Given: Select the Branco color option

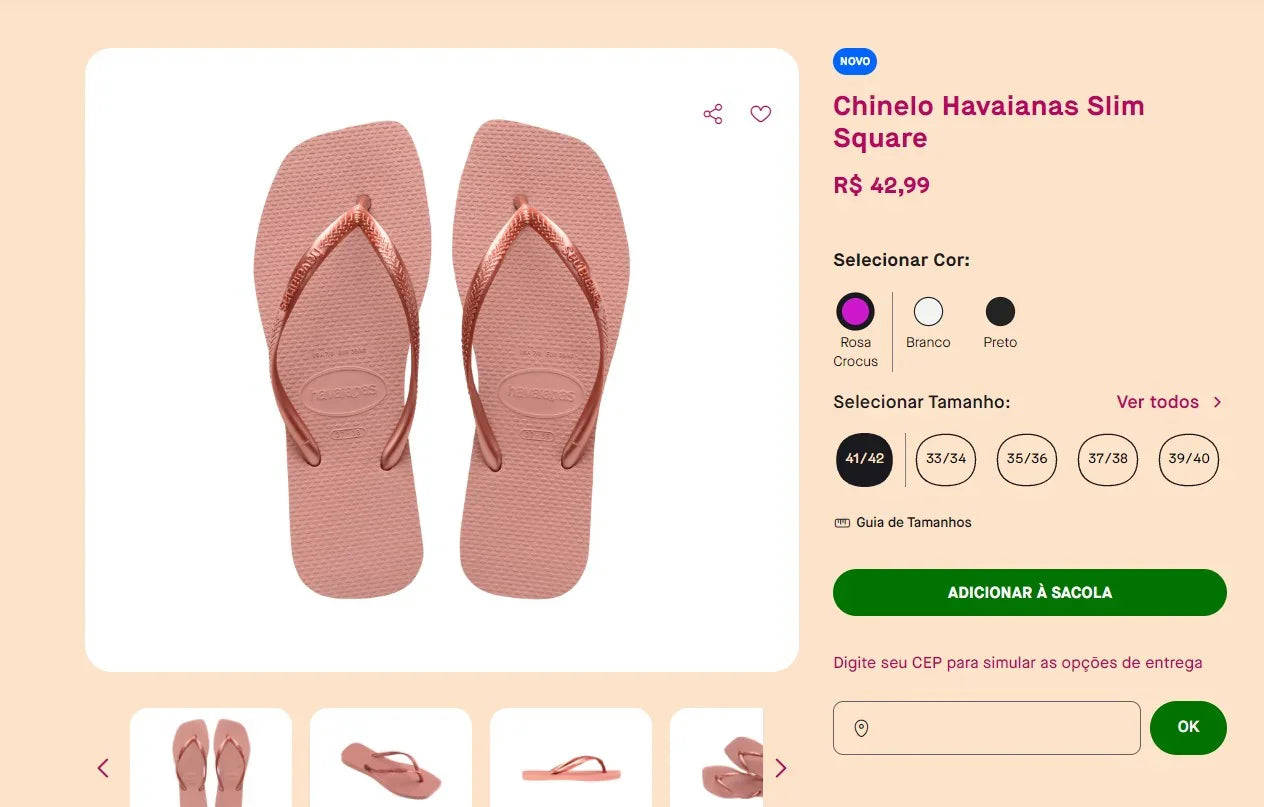Looking at the screenshot, I should [927, 312].
